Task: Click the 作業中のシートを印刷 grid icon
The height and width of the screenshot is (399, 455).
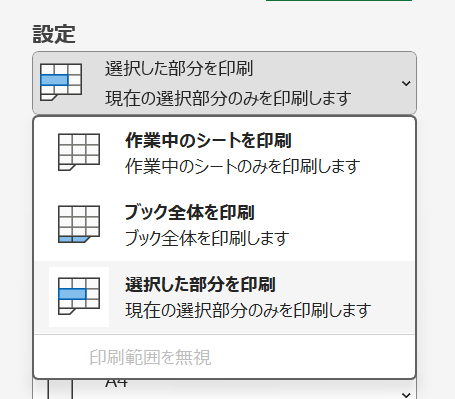Action: coord(79,152)
